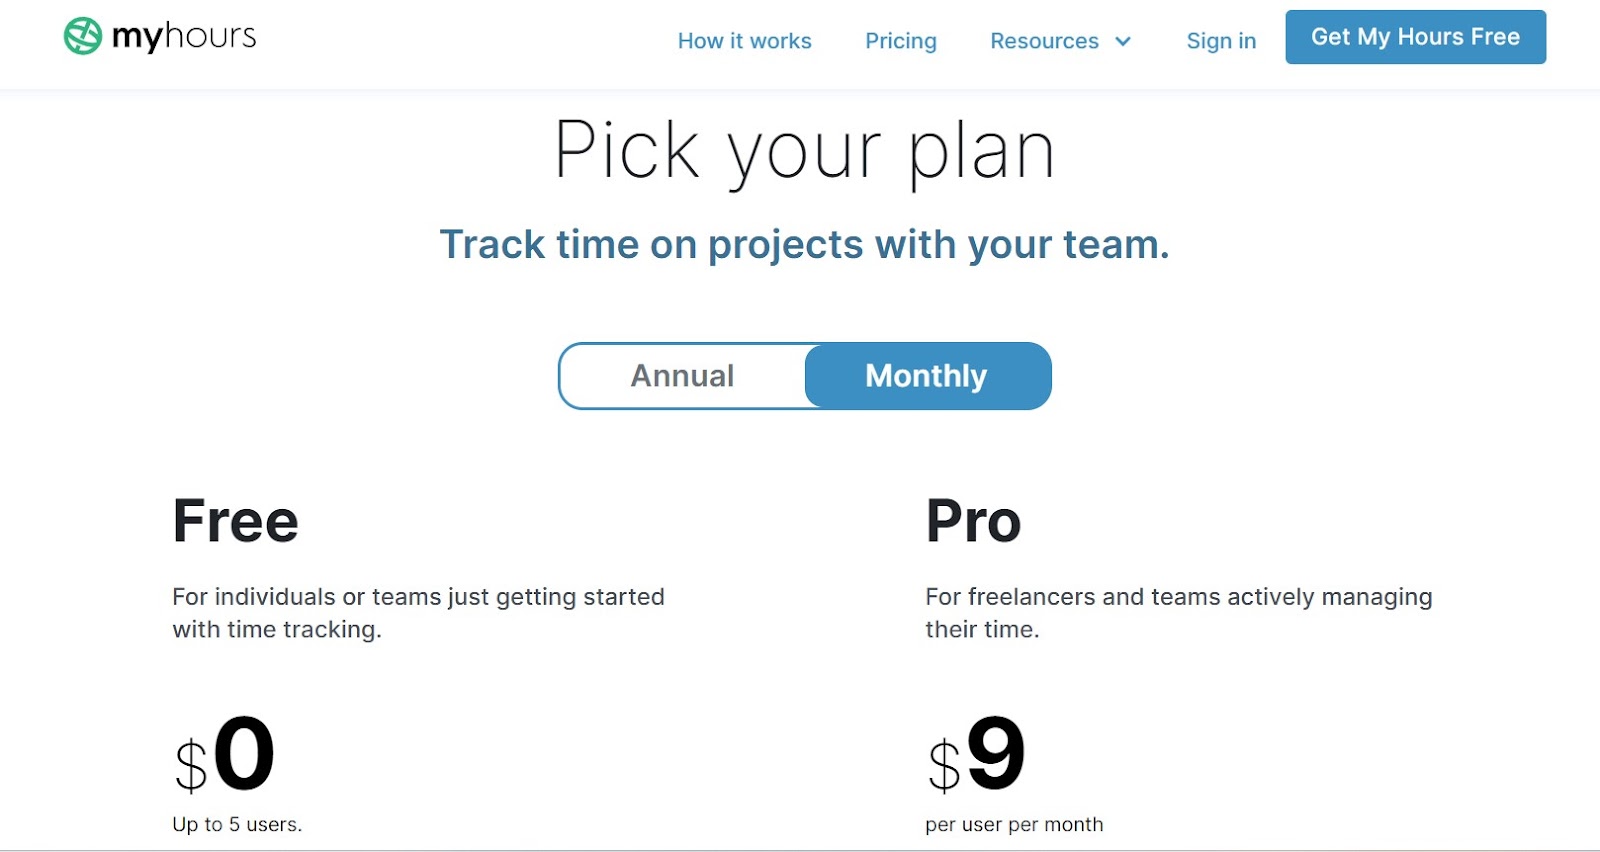Select the Pro plan heading
Viewport: 1600px width, 852px height.
[973, 519]
